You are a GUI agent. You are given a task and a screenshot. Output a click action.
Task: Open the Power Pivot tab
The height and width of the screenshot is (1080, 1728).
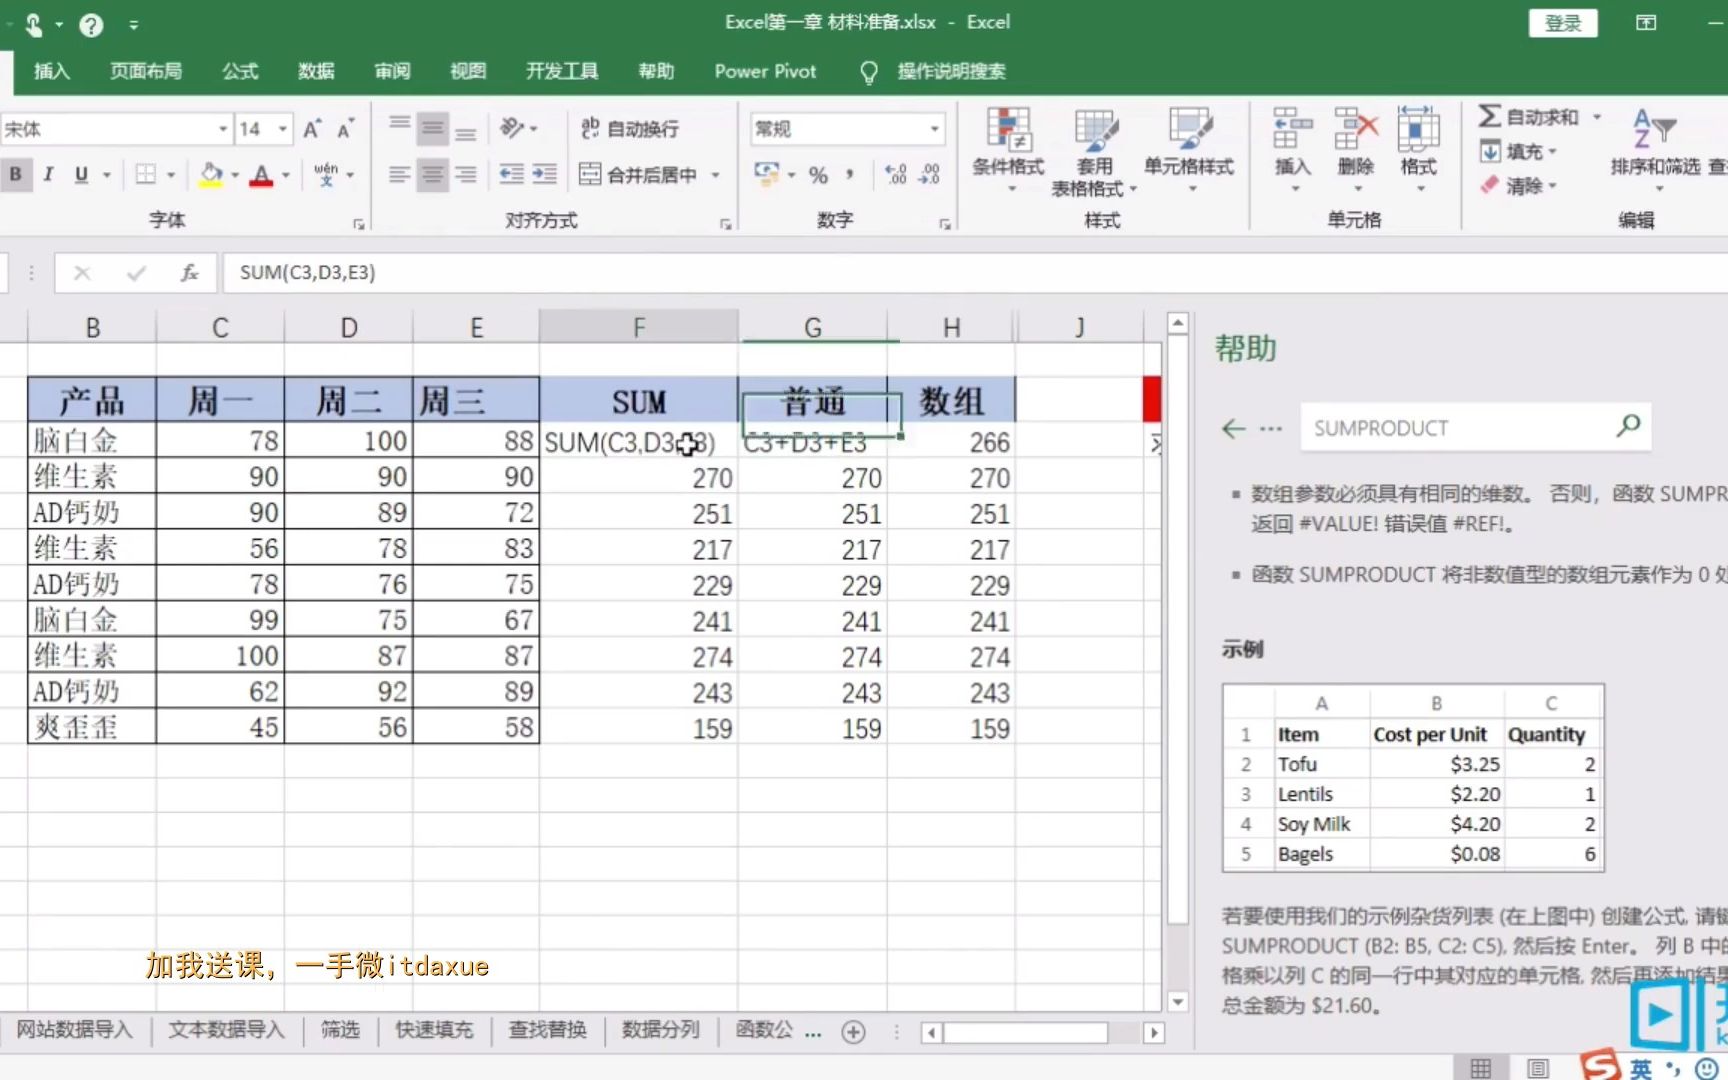coord(765,71)
